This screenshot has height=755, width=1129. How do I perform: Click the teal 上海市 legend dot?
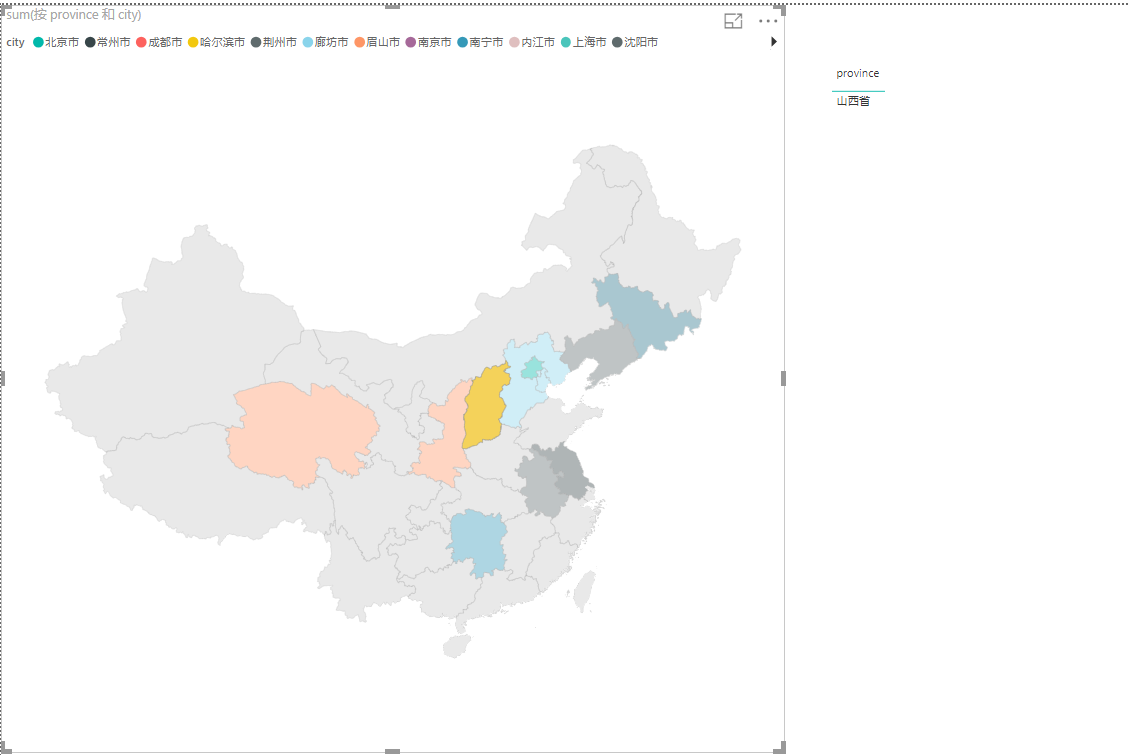click(x=565, y=42)
